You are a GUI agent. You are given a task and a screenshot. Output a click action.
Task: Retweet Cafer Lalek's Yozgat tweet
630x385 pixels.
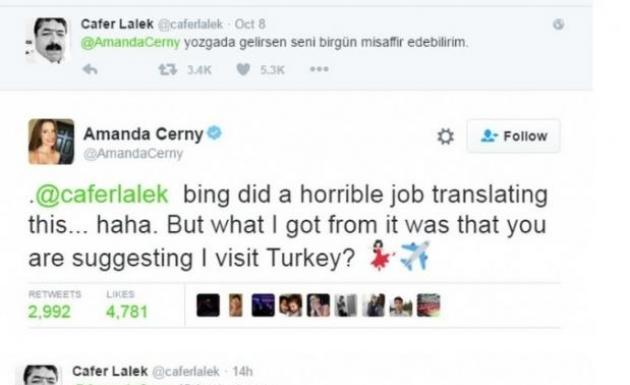[x=168, y=70]
